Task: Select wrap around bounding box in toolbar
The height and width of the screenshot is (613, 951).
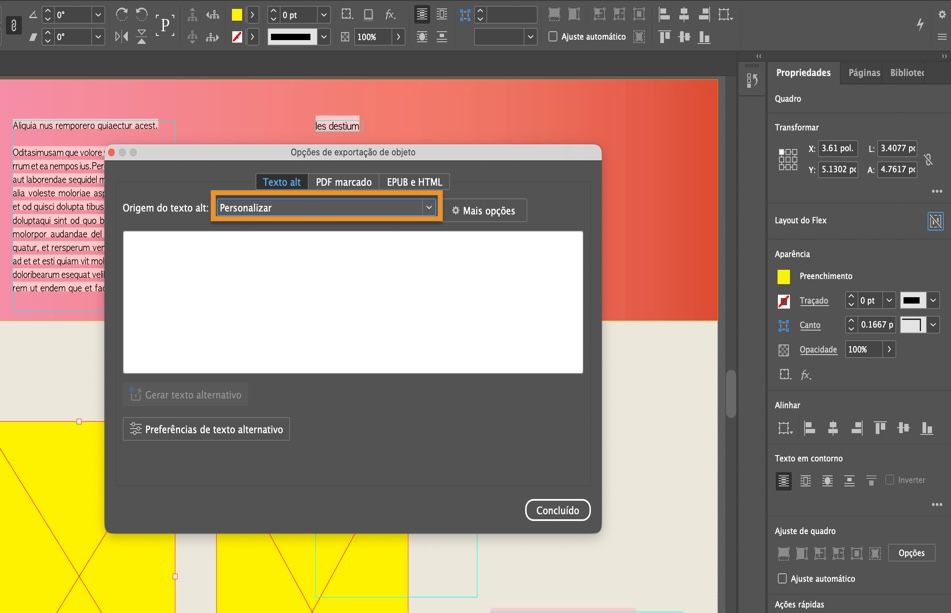Action: 442,14
